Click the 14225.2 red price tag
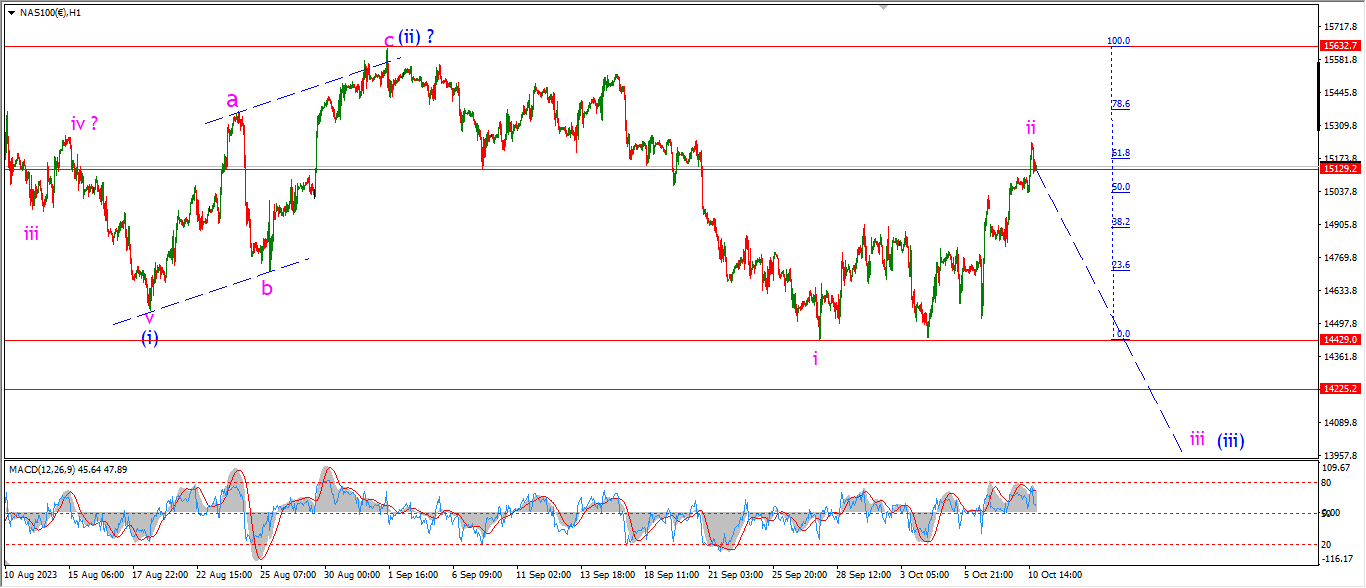 [x=1340, y=389]
